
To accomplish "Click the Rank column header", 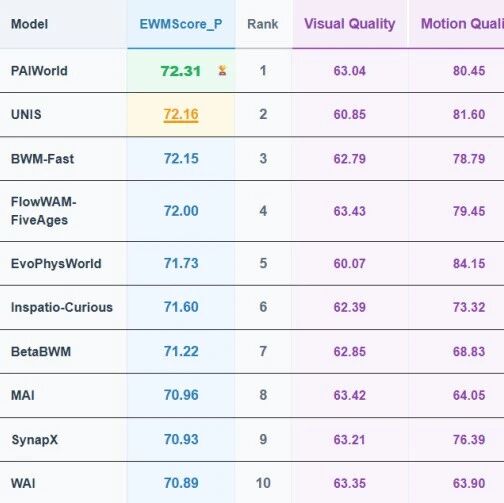I will (263, 24).
